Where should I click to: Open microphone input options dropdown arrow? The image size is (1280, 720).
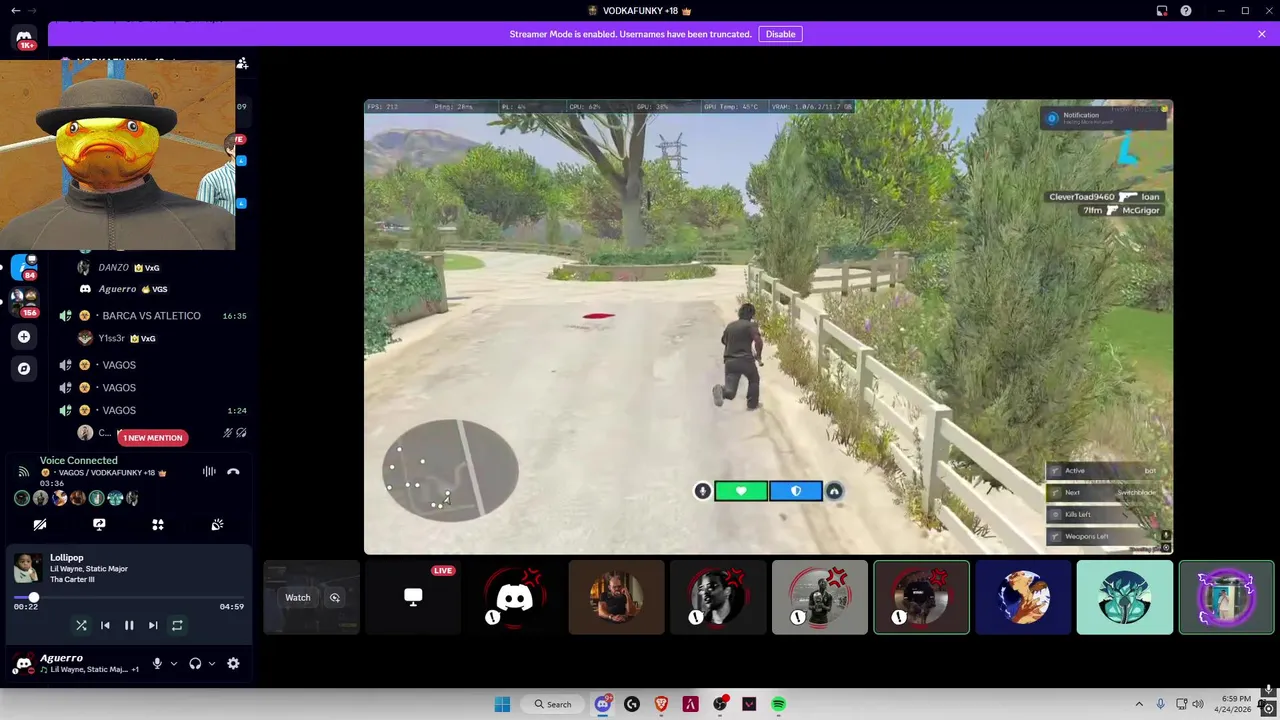point(173,664)
